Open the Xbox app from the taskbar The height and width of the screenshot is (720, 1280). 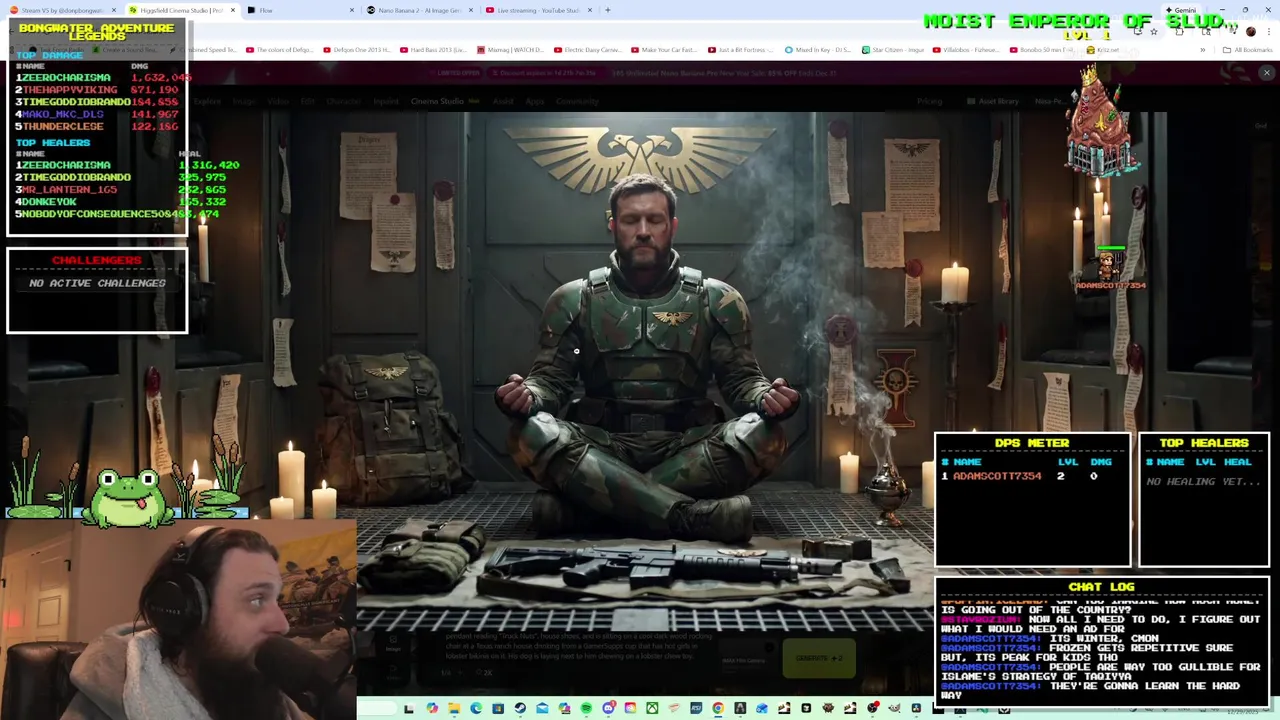652,709
